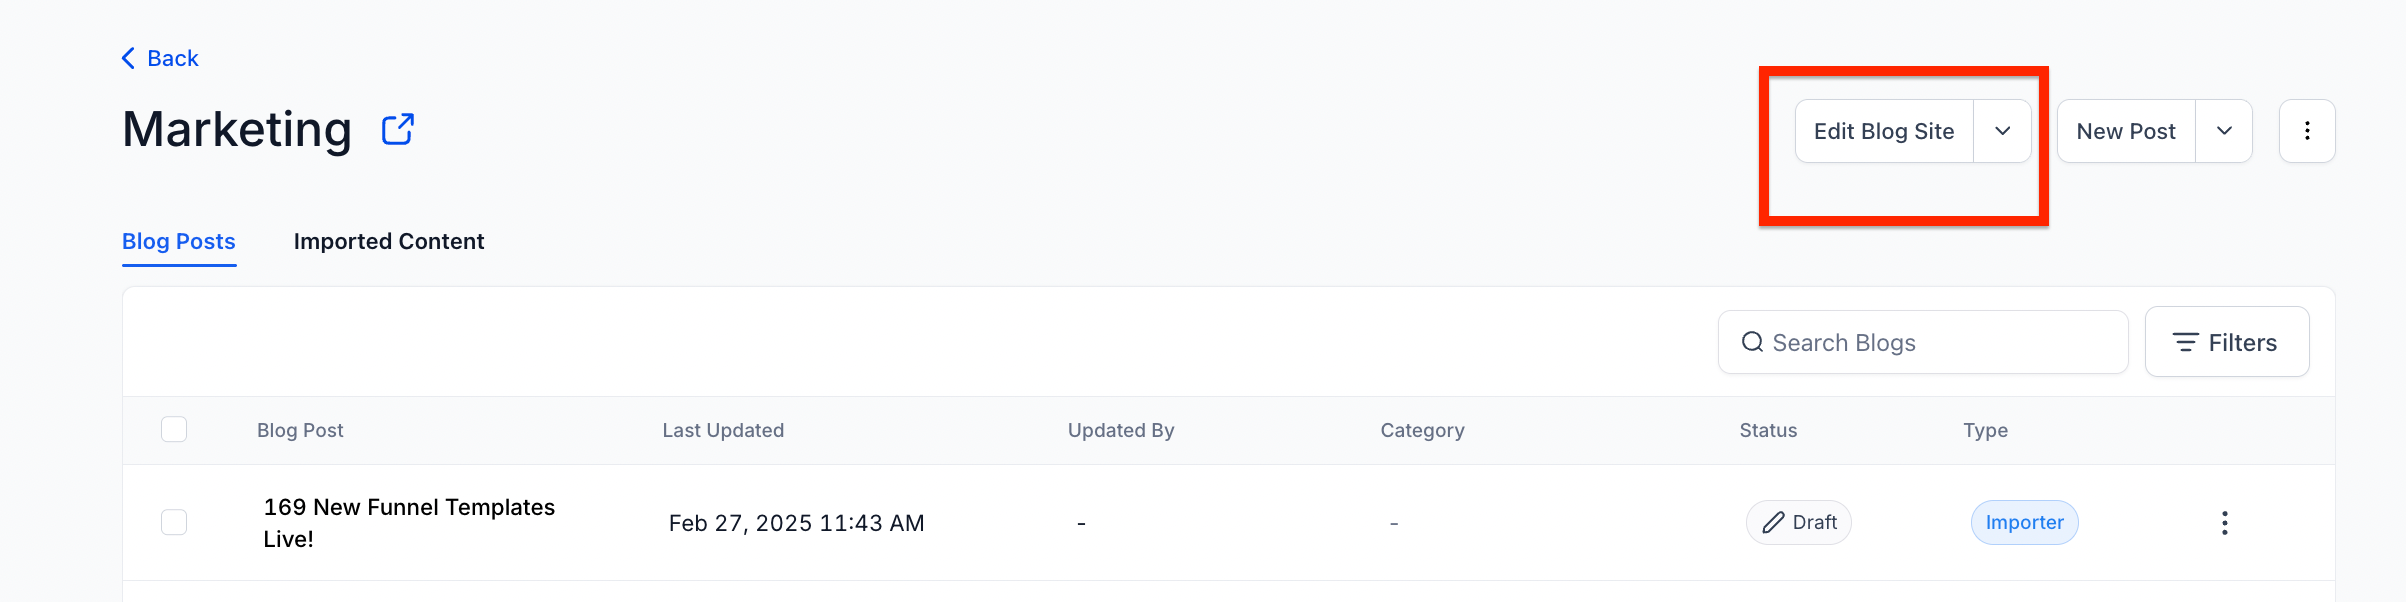Click the Edit Blog Site button
This screenshot has width=2406, height=602.
(1884, 131)
